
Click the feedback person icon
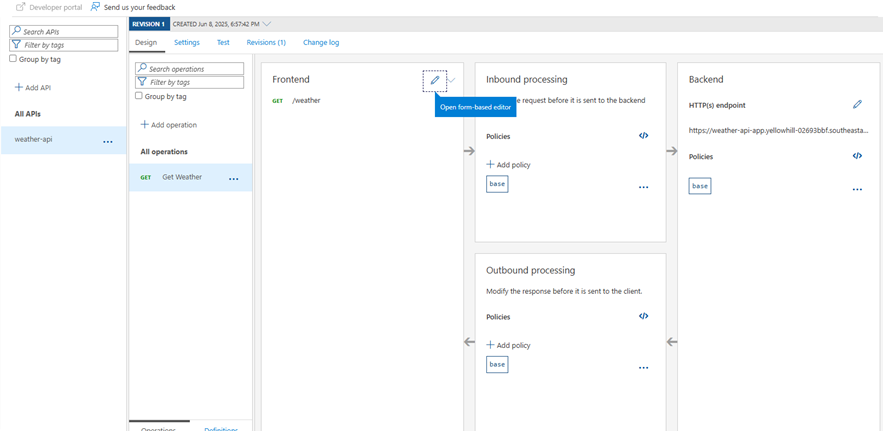pos(95,7)
